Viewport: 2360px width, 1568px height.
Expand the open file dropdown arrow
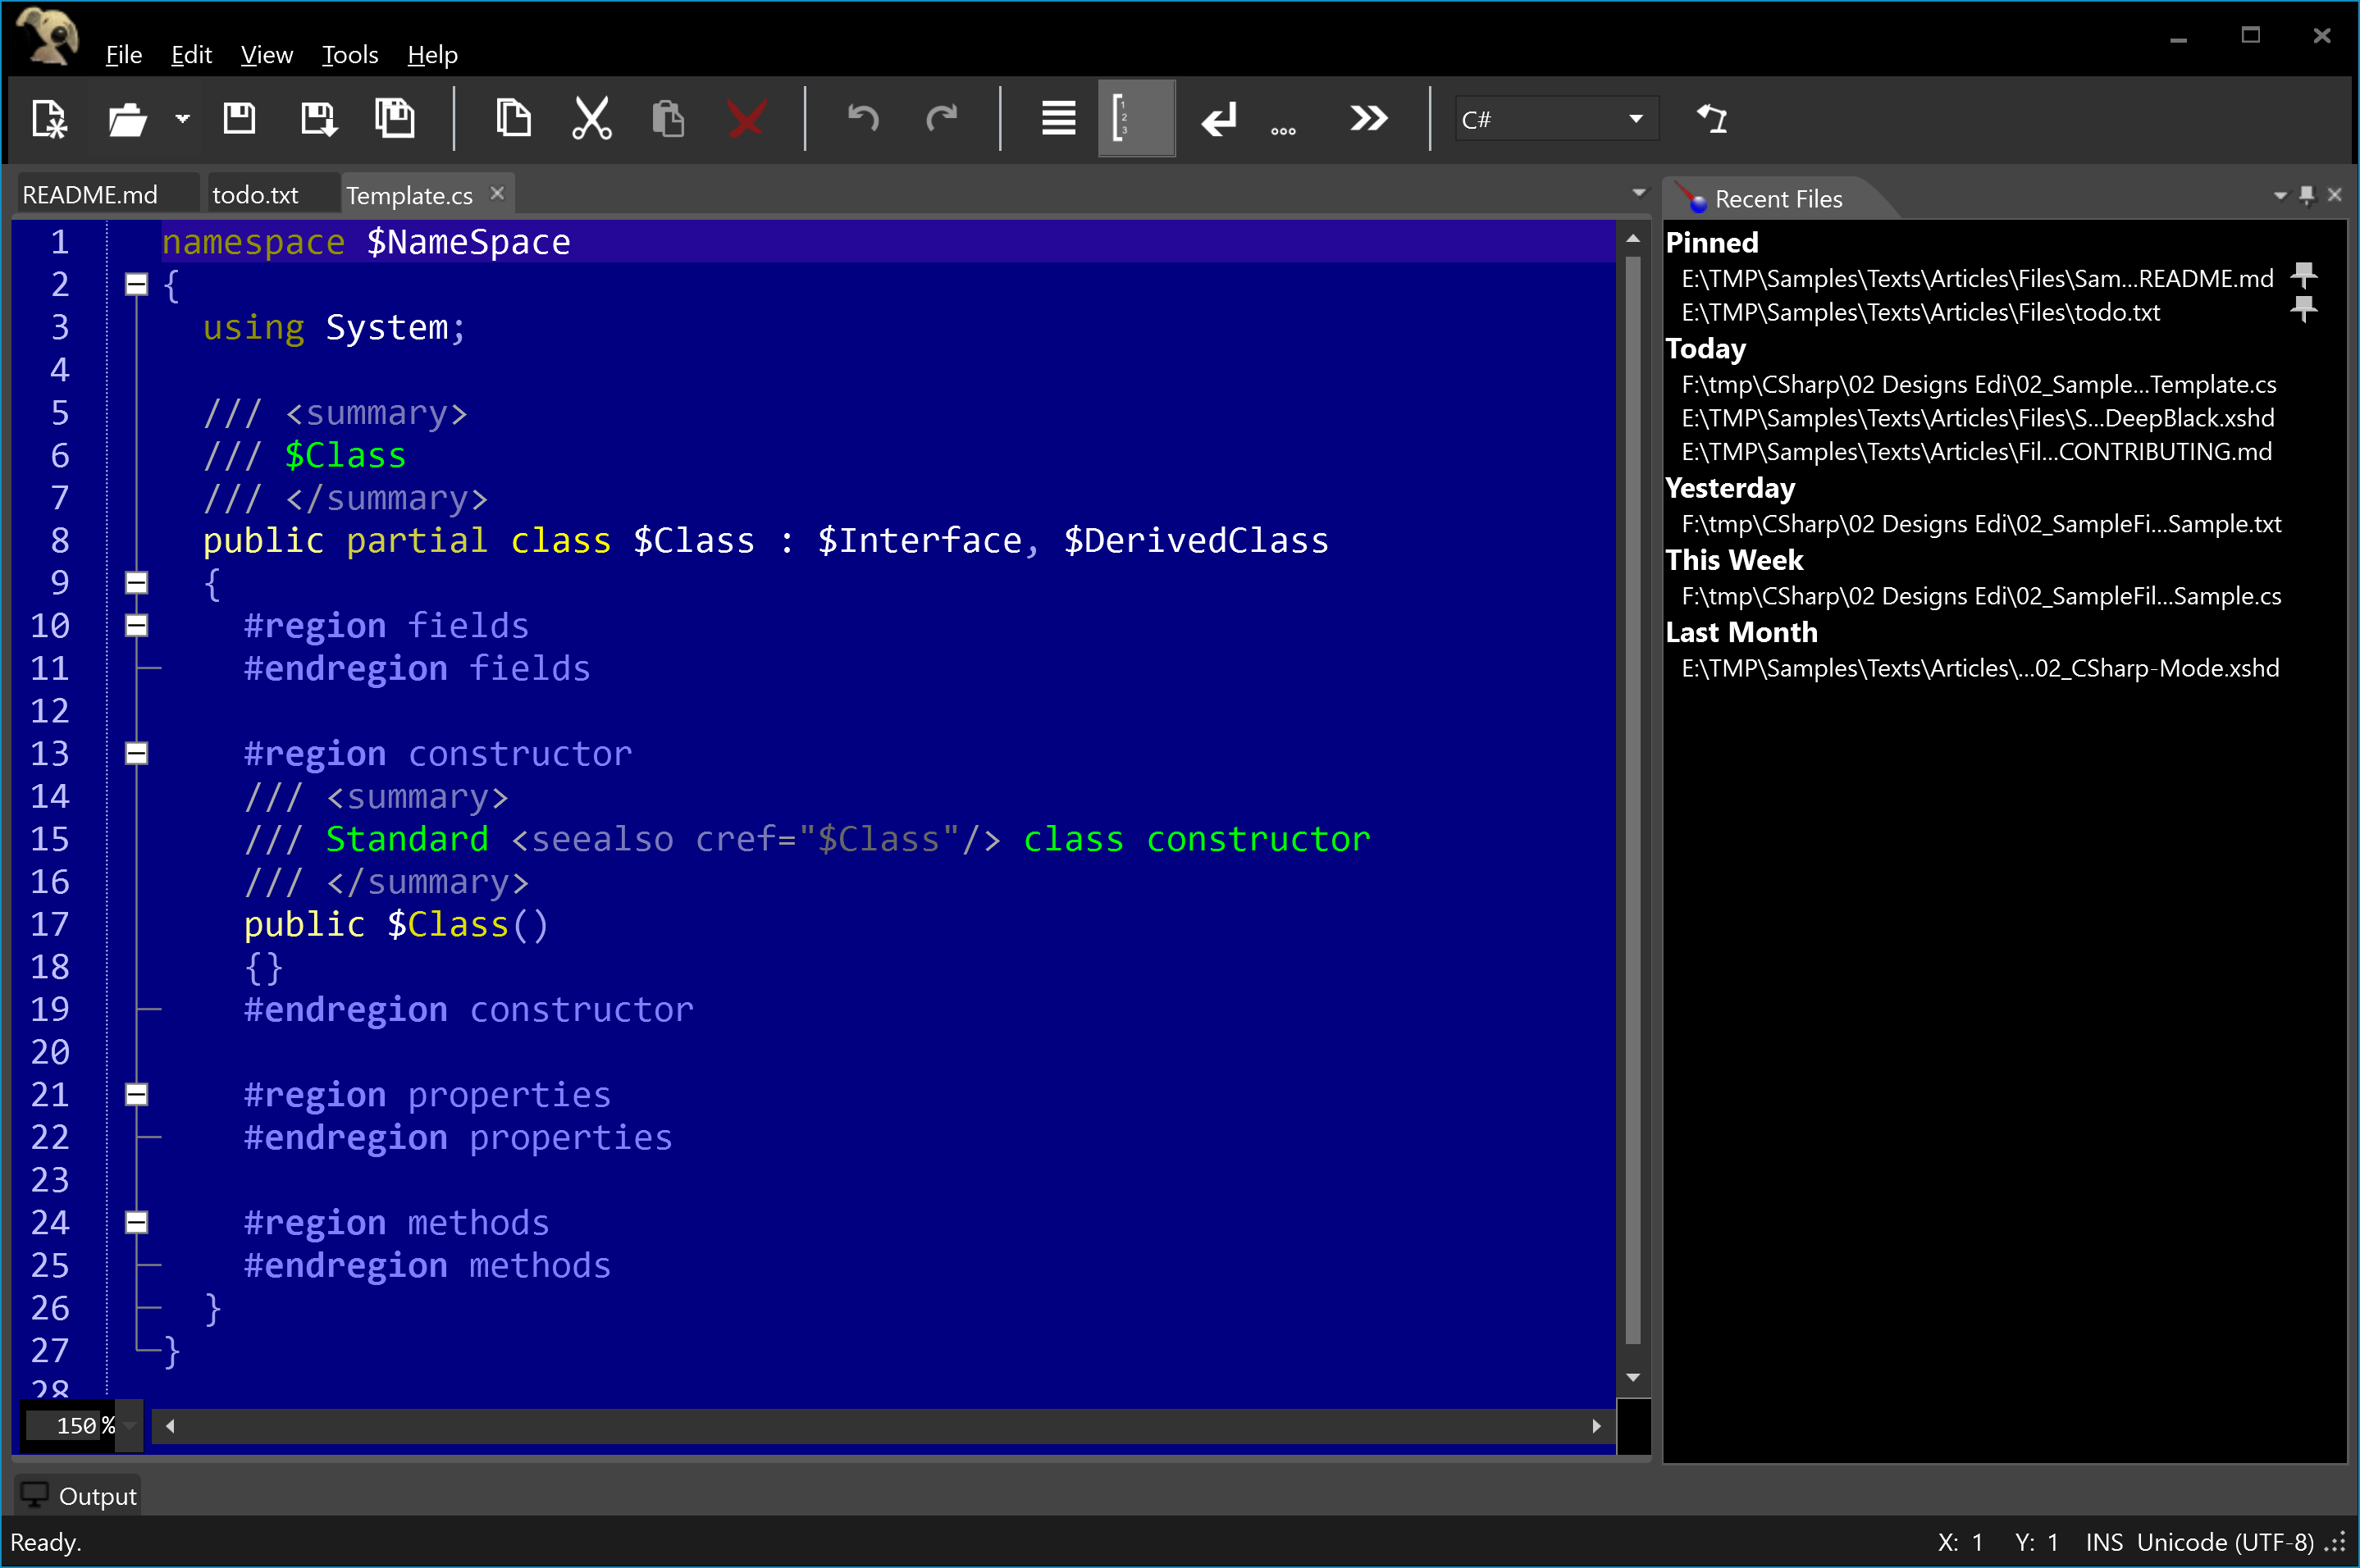tap(182, 119)
